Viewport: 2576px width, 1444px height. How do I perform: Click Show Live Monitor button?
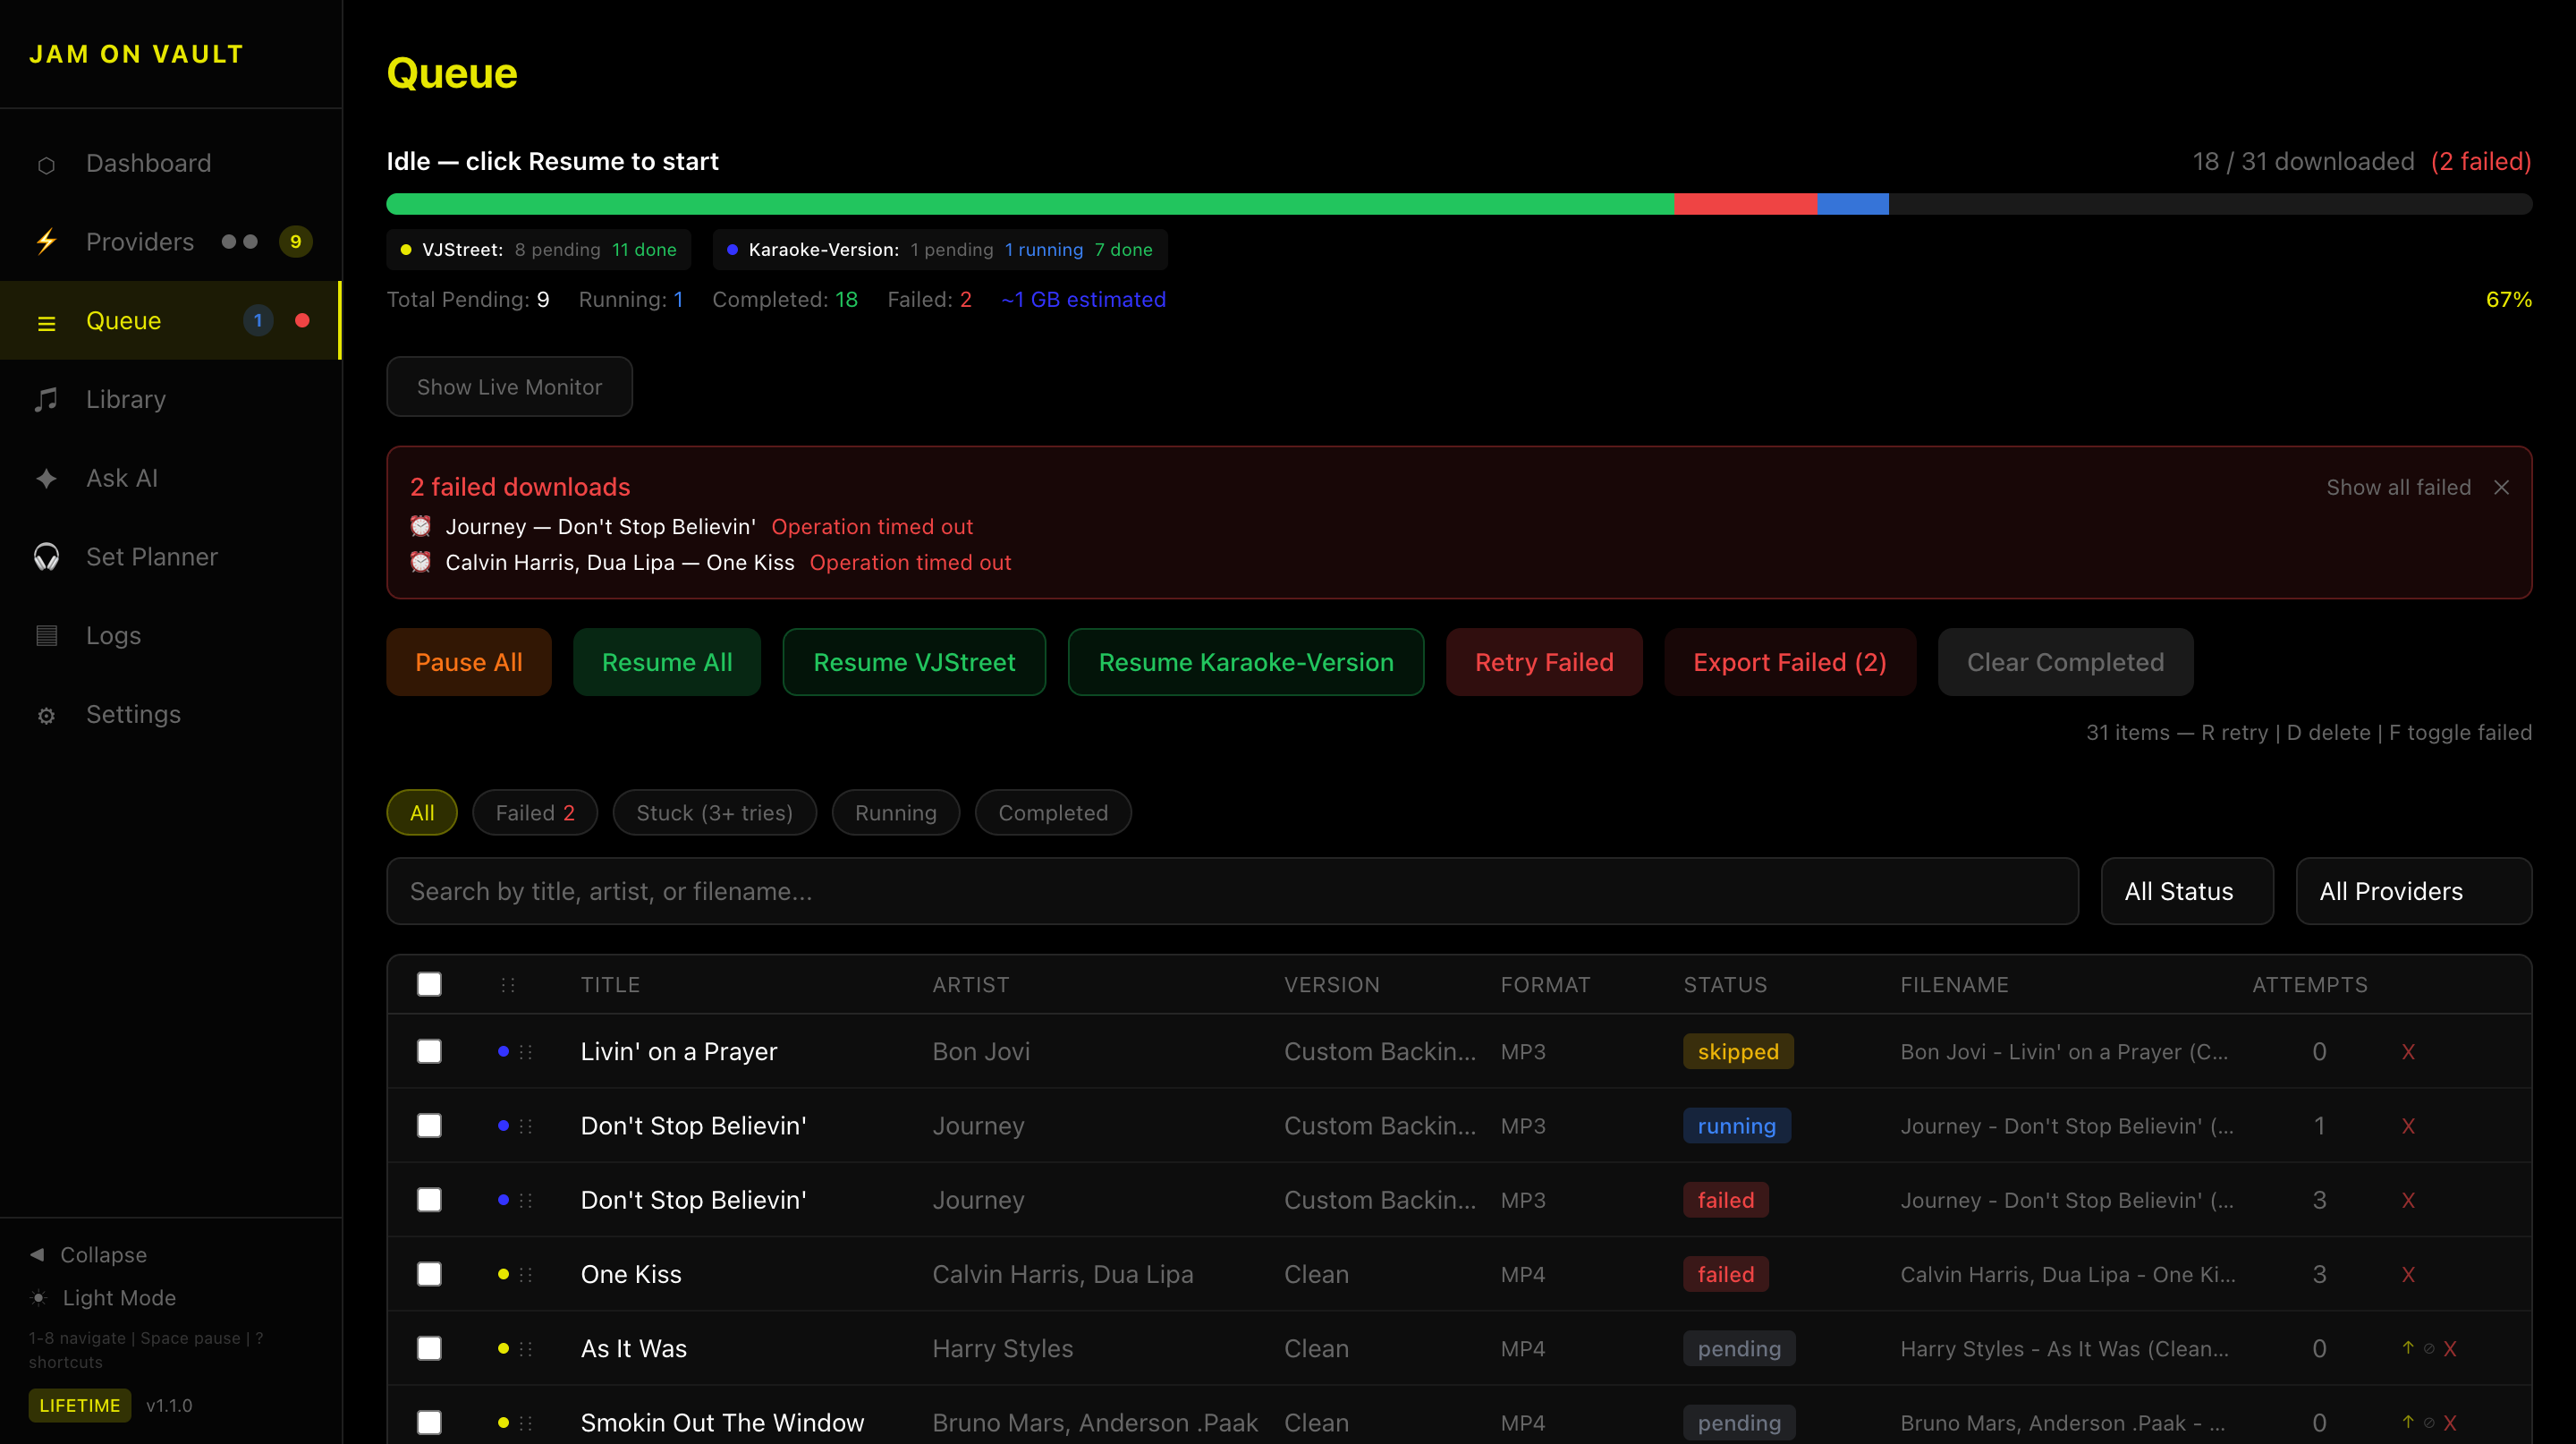509,387
